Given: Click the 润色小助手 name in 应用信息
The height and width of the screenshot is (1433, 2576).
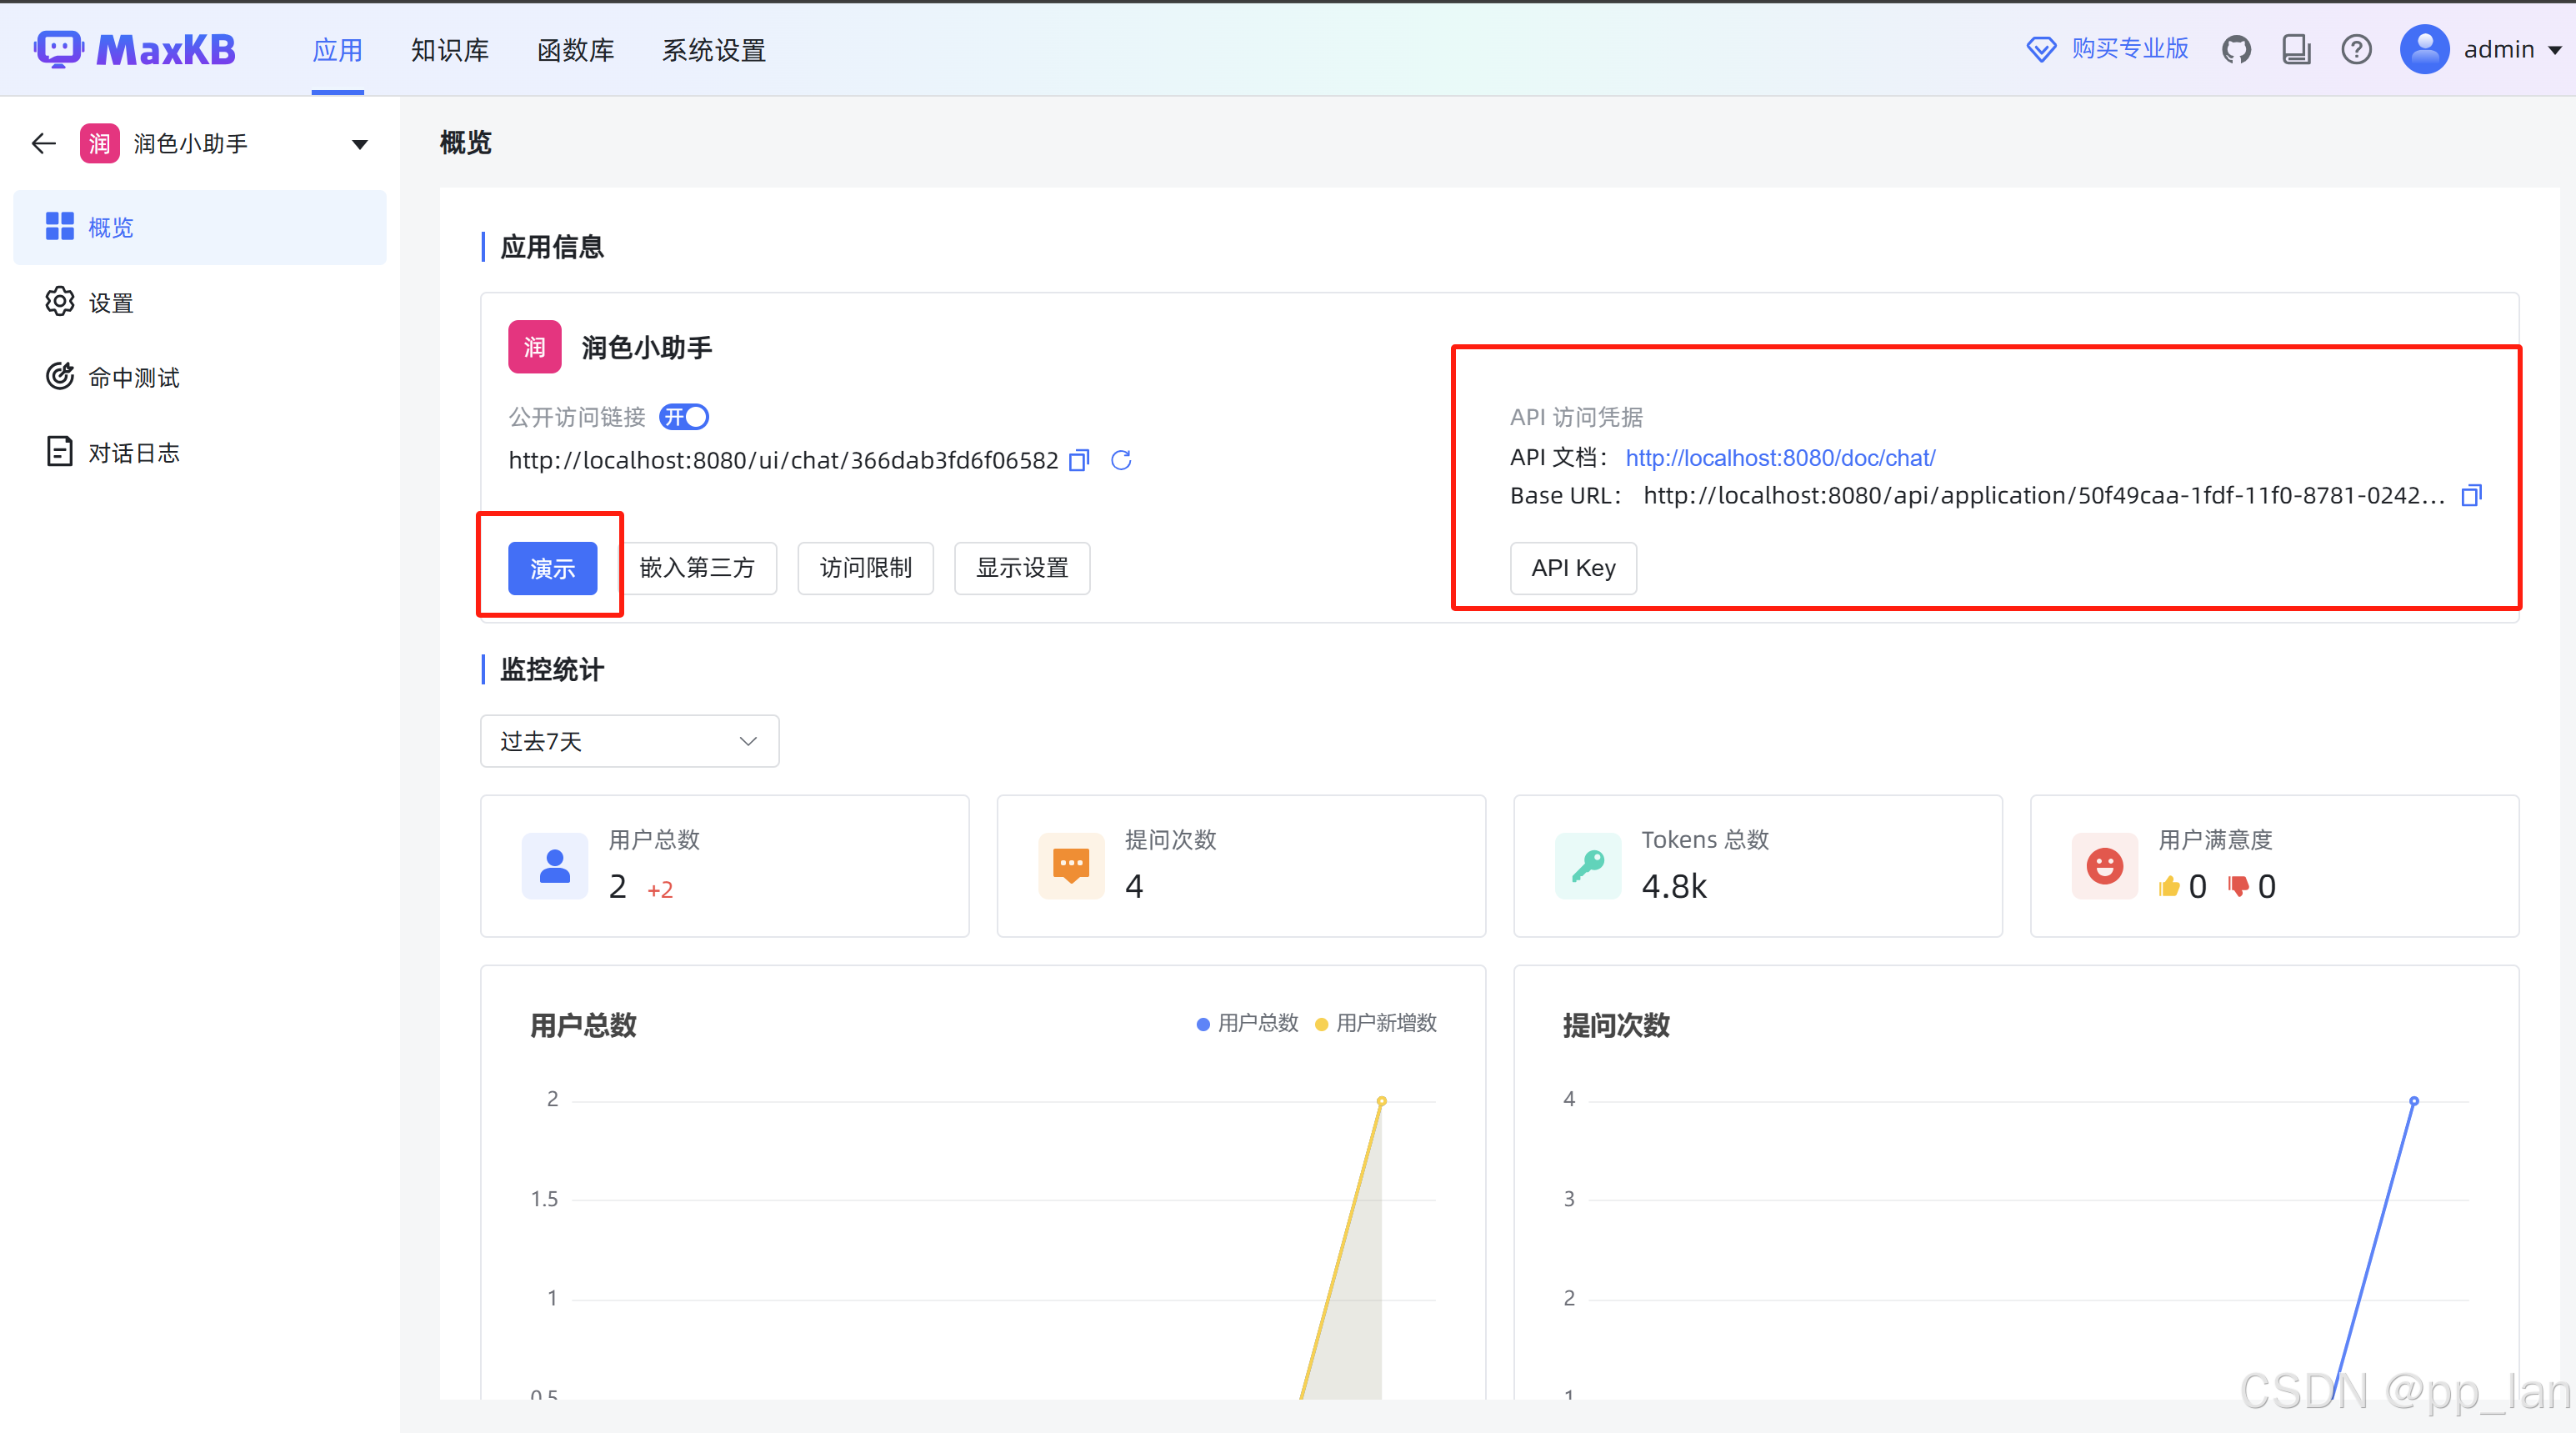Looking at the screenshot, I should pyautogui.click(x=646, y=347).
